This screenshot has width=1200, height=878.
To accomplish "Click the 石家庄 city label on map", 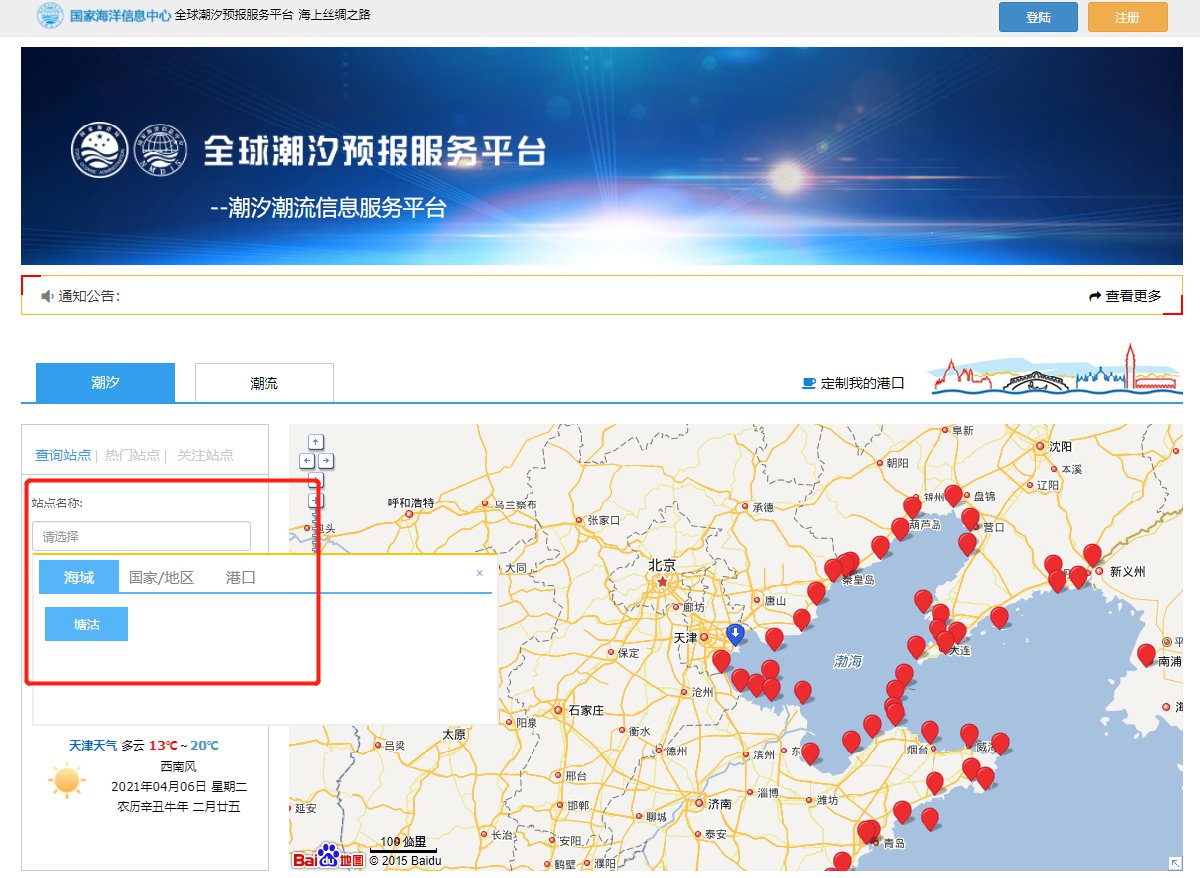I will (586, 710).
